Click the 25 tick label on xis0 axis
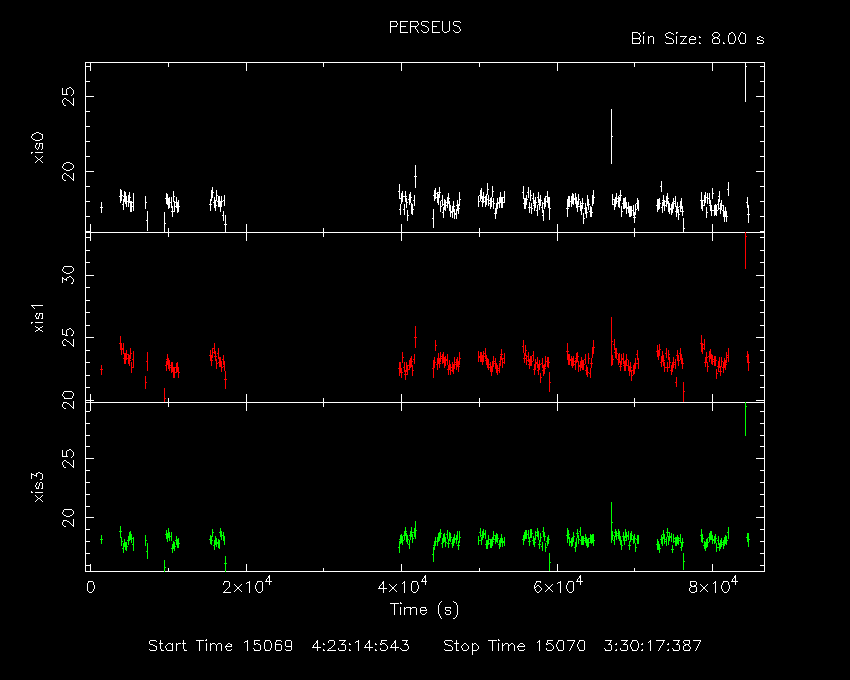The width and height of the screenshot is (850, 680). click(x=69, y=97)
